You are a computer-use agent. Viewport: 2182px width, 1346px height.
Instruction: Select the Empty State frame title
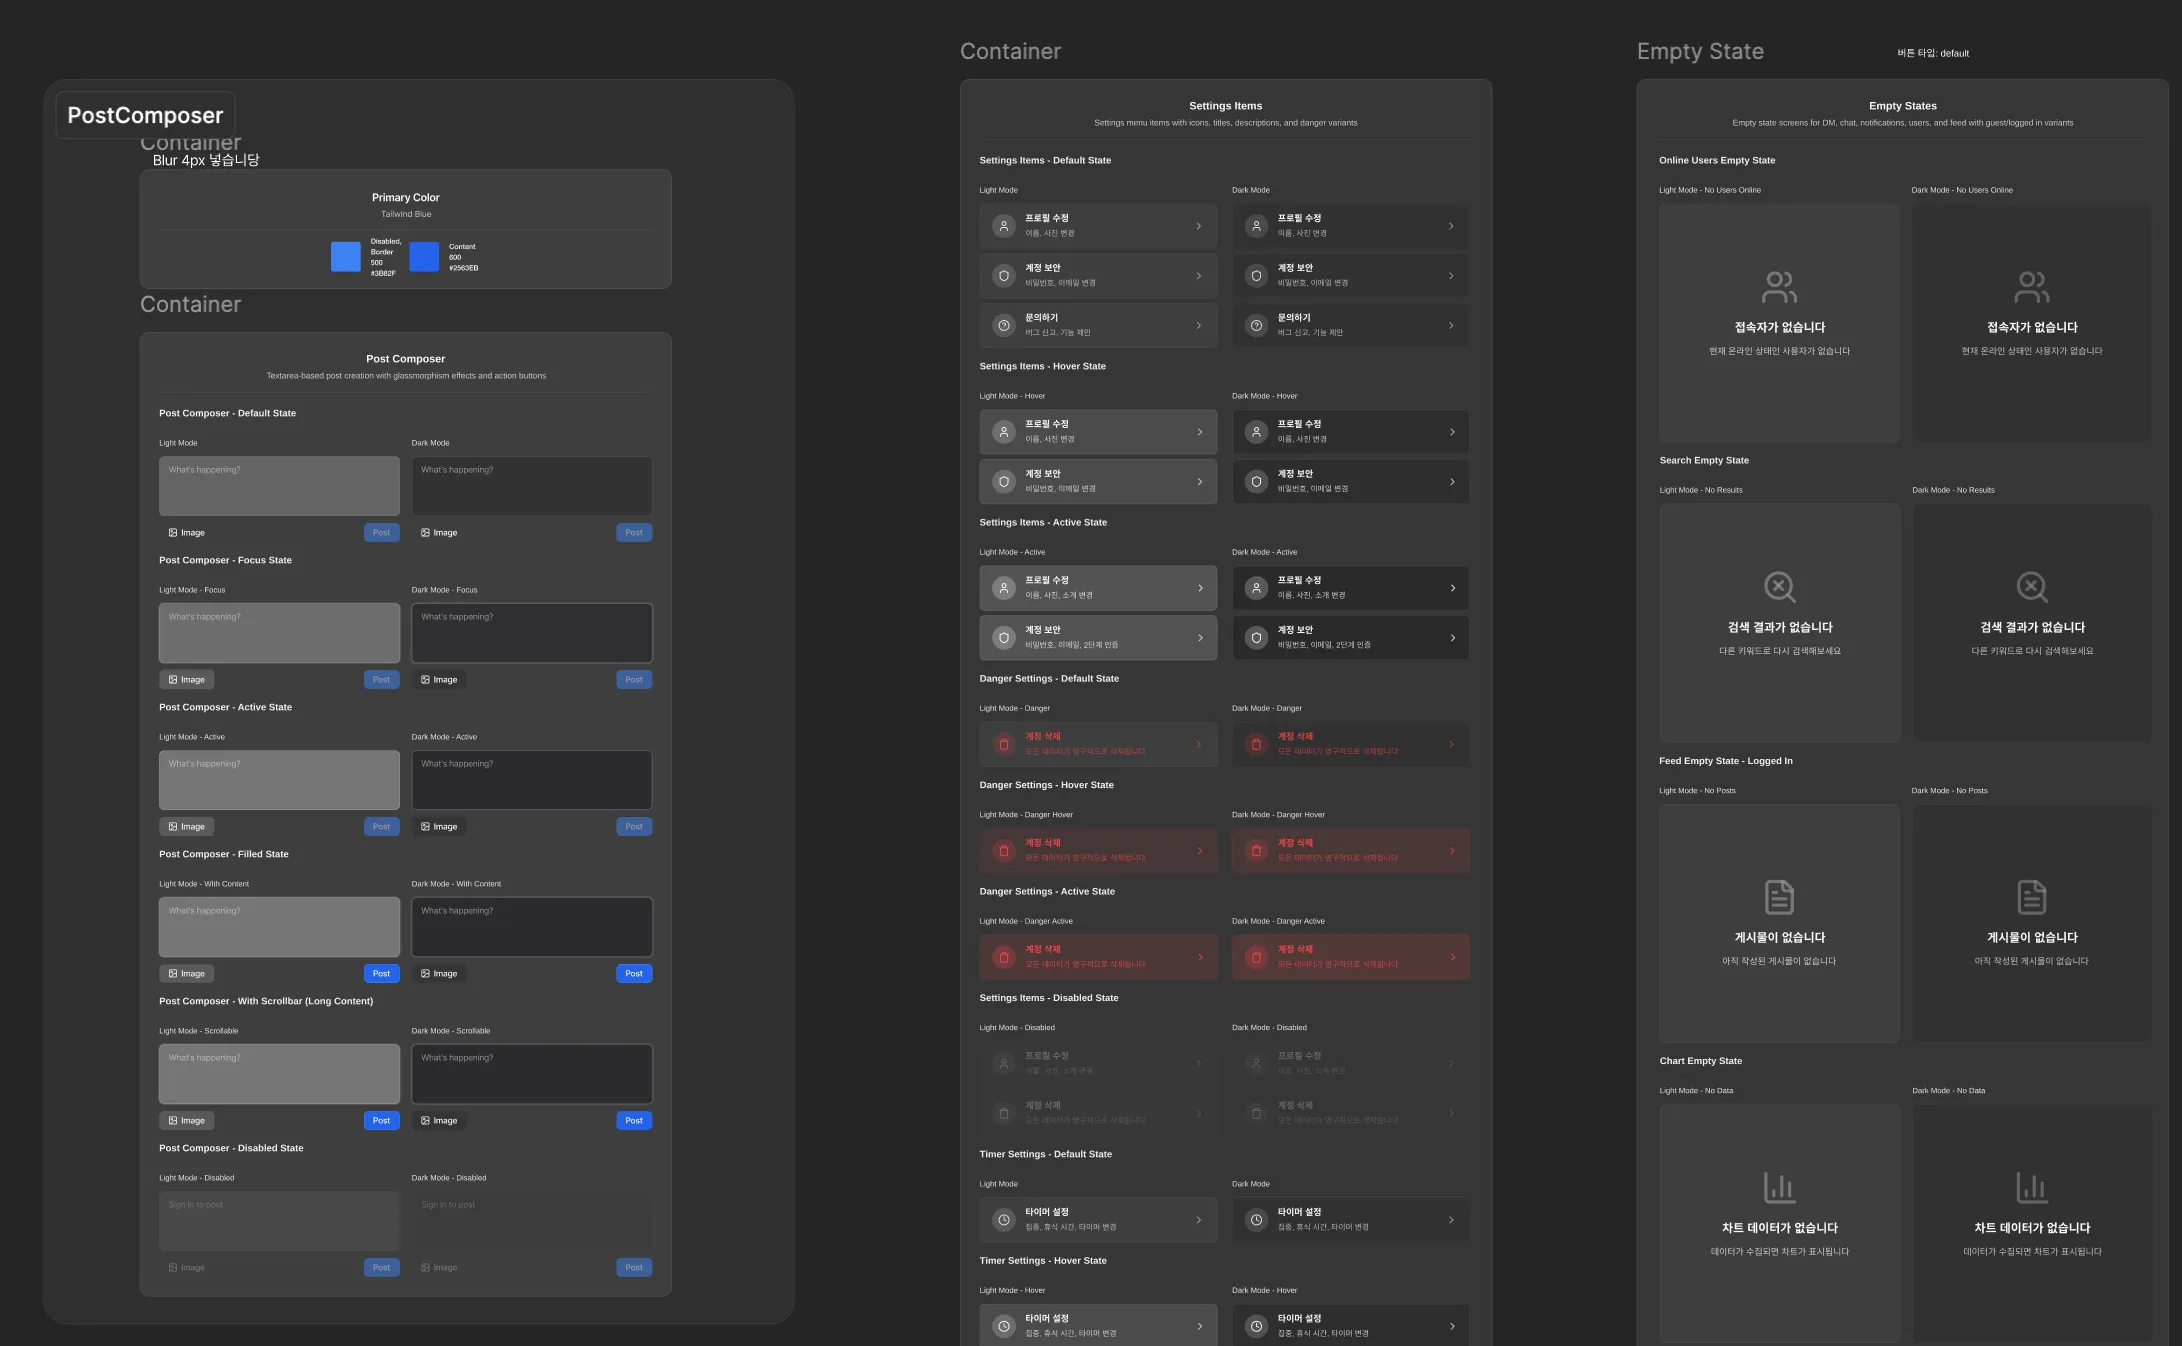(1700, 51)
